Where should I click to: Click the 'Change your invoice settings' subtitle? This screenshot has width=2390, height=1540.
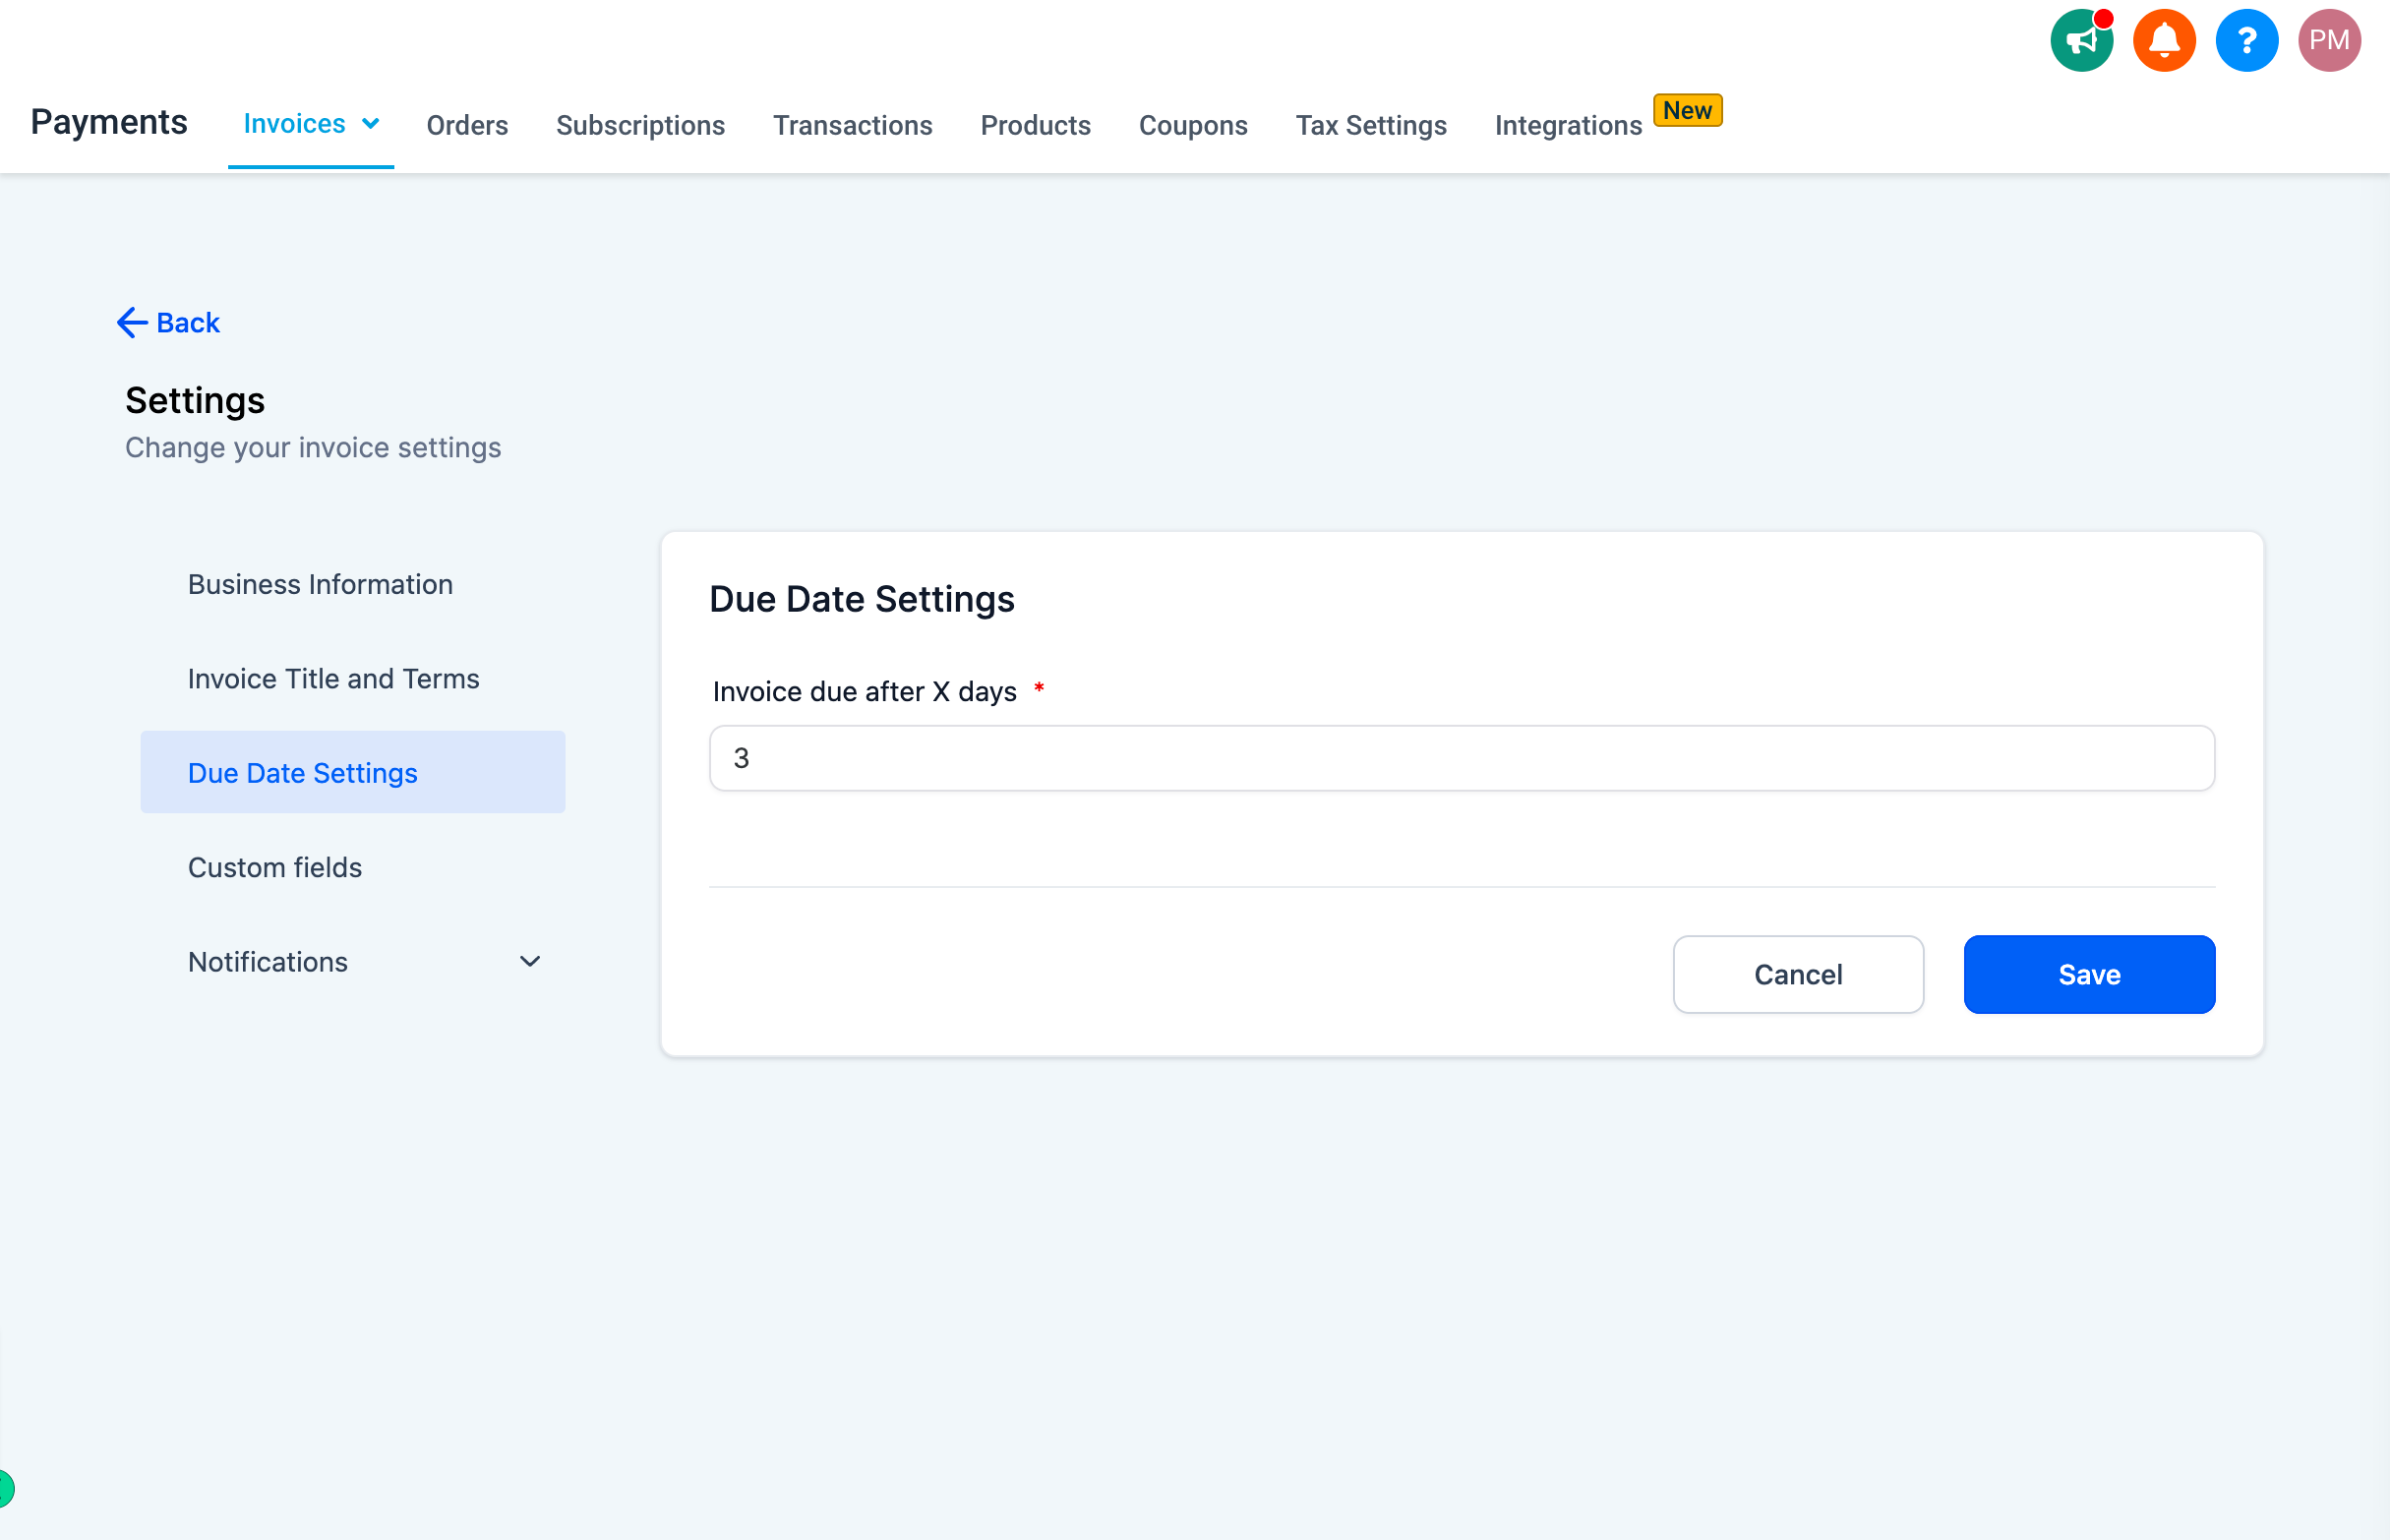[x=313, y=447]
